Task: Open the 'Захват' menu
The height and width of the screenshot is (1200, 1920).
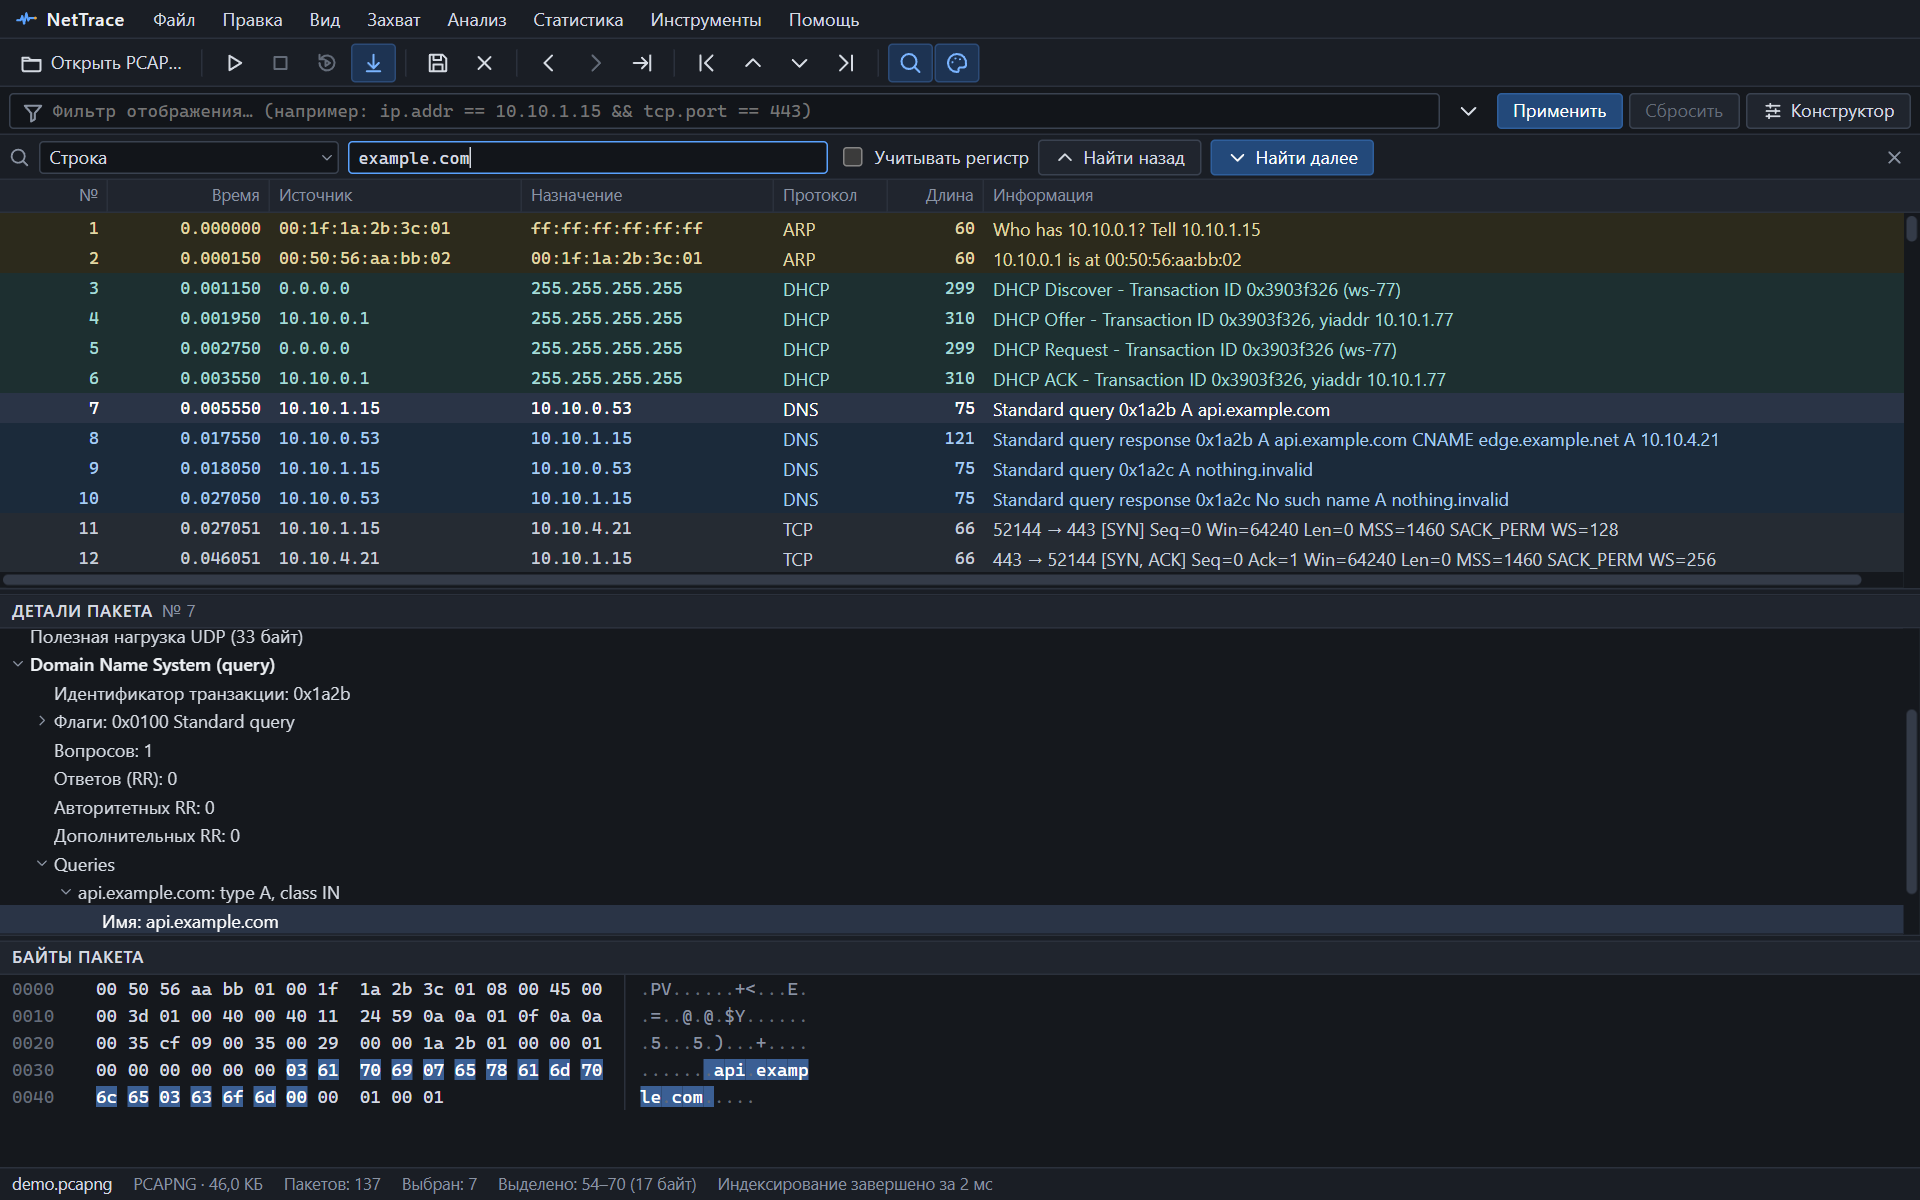Action: click(x=393, y=20)
